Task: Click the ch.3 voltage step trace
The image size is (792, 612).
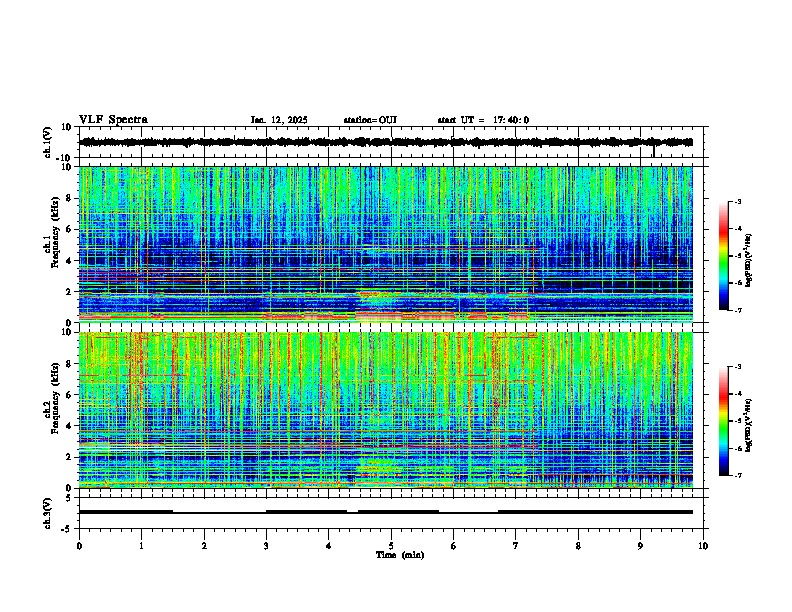Action: (386, 512)
